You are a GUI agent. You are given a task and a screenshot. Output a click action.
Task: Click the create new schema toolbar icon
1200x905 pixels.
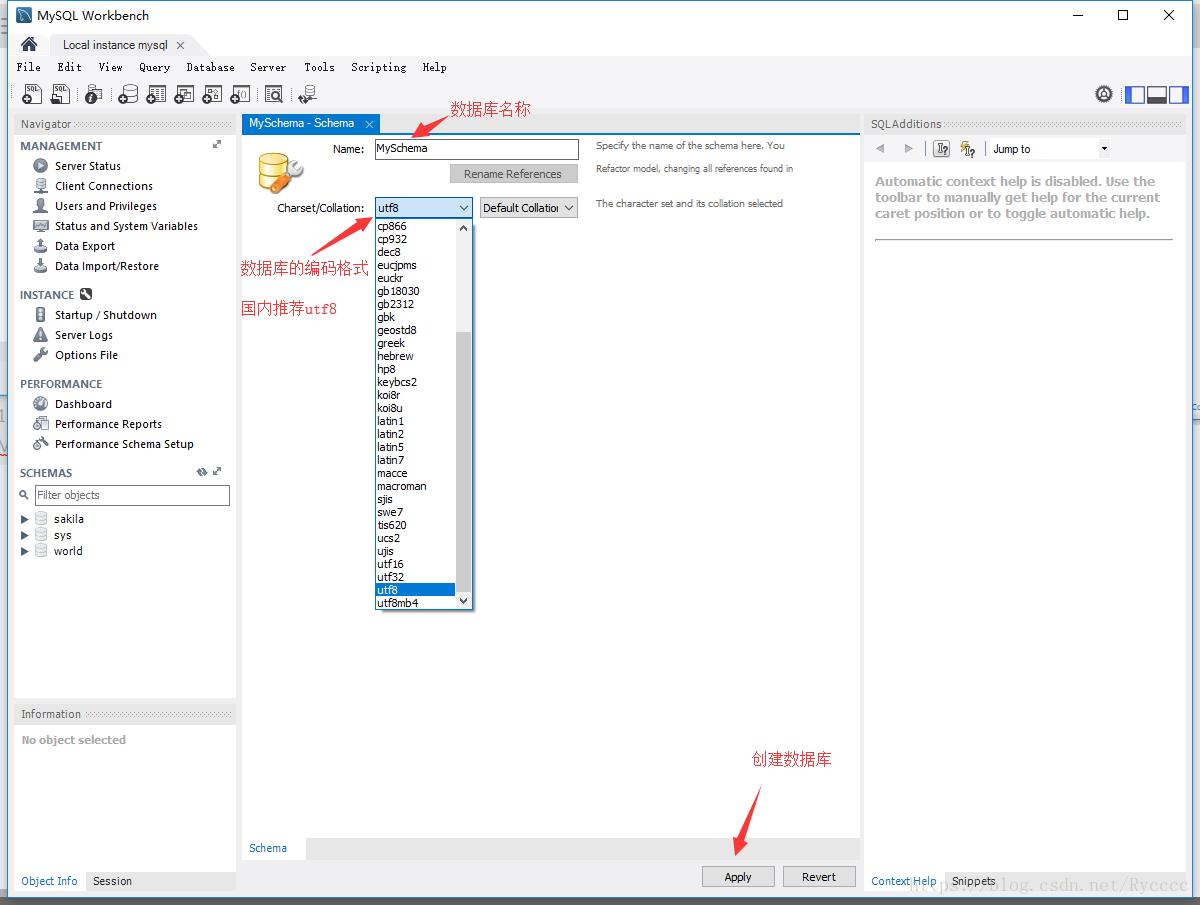[128, 94]
